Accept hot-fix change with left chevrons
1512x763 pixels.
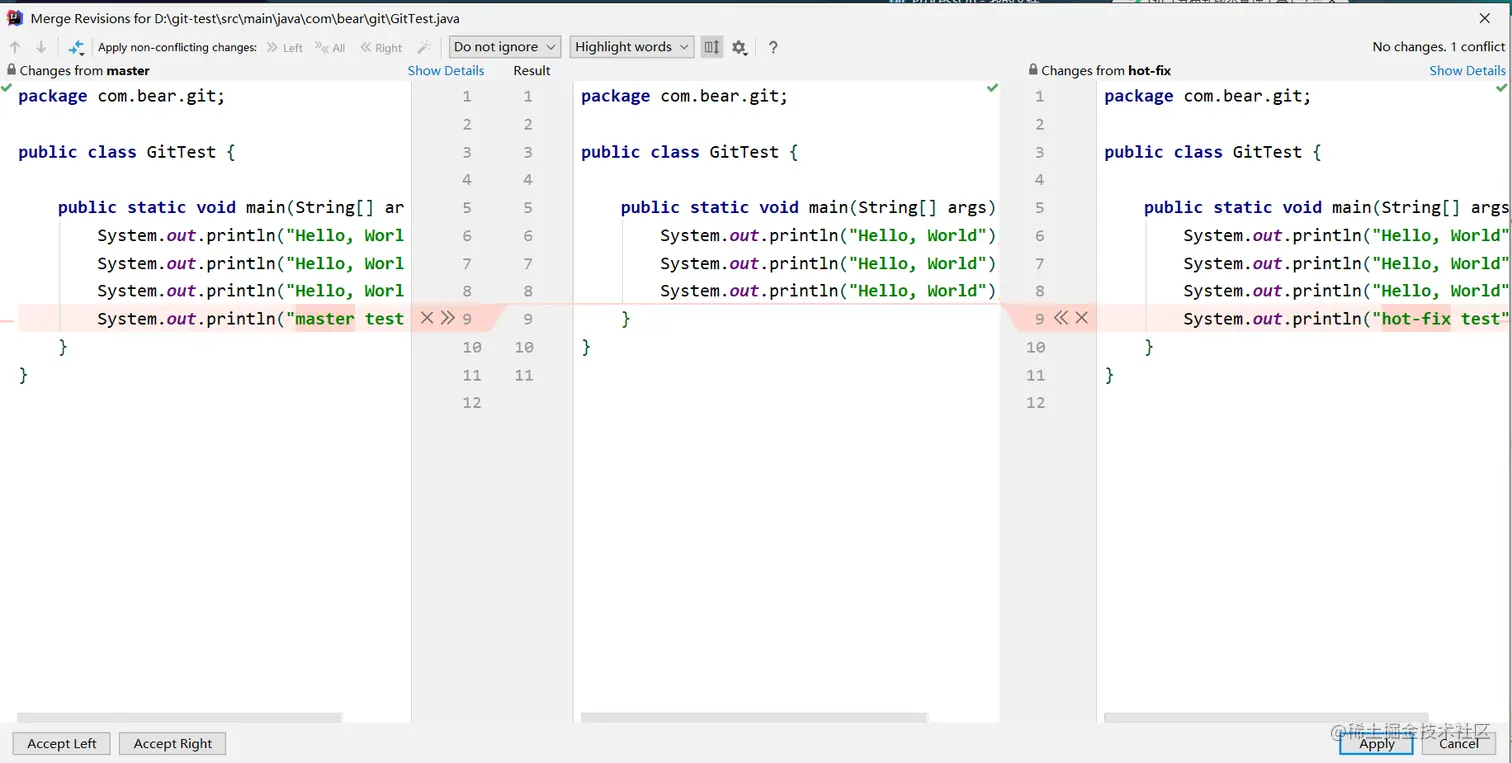[x=1061, y=318]
